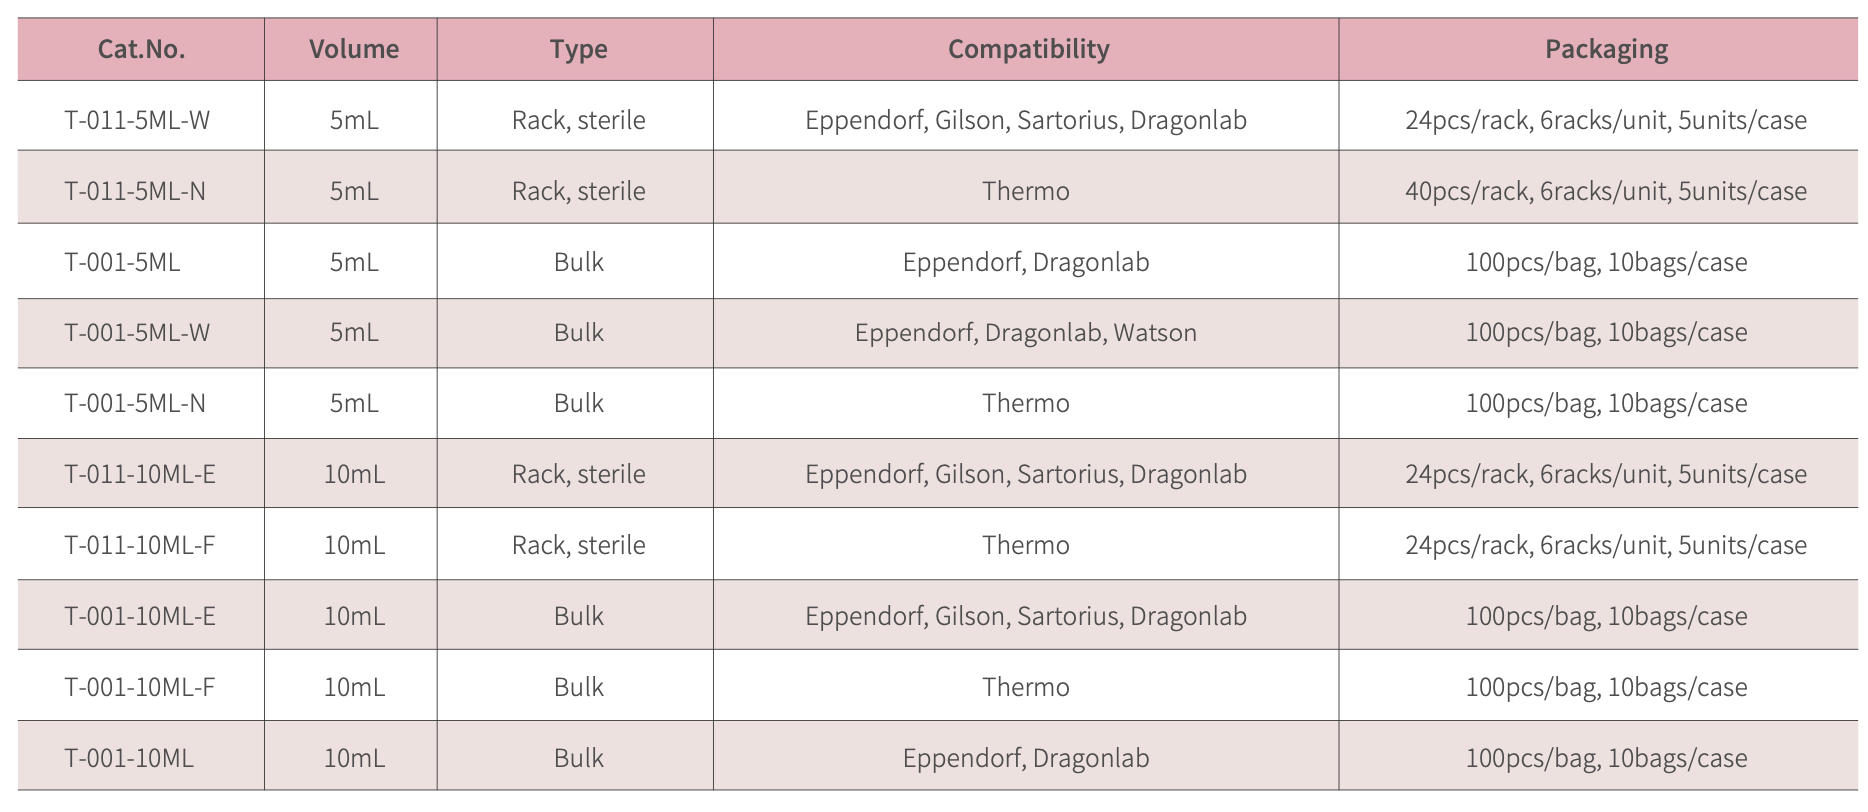
Task: Click the Cat.No. column header
Action: point(141,49)
